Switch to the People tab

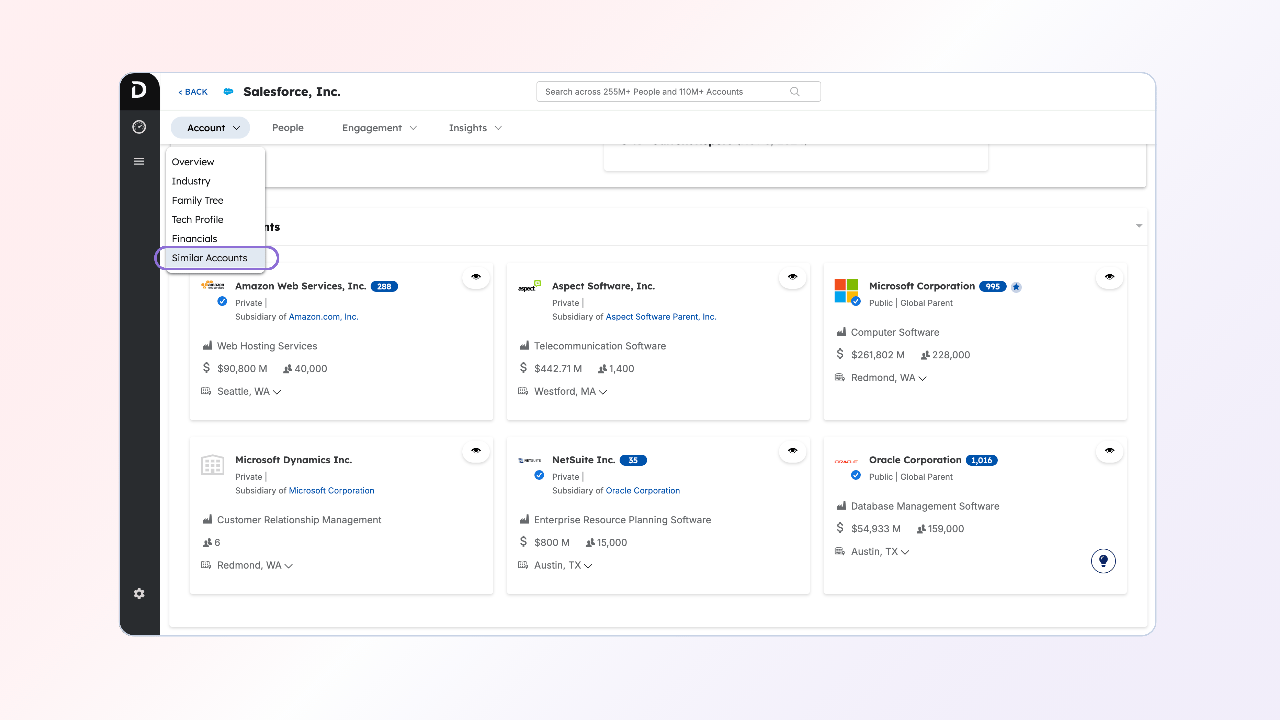tap(288, 128)
